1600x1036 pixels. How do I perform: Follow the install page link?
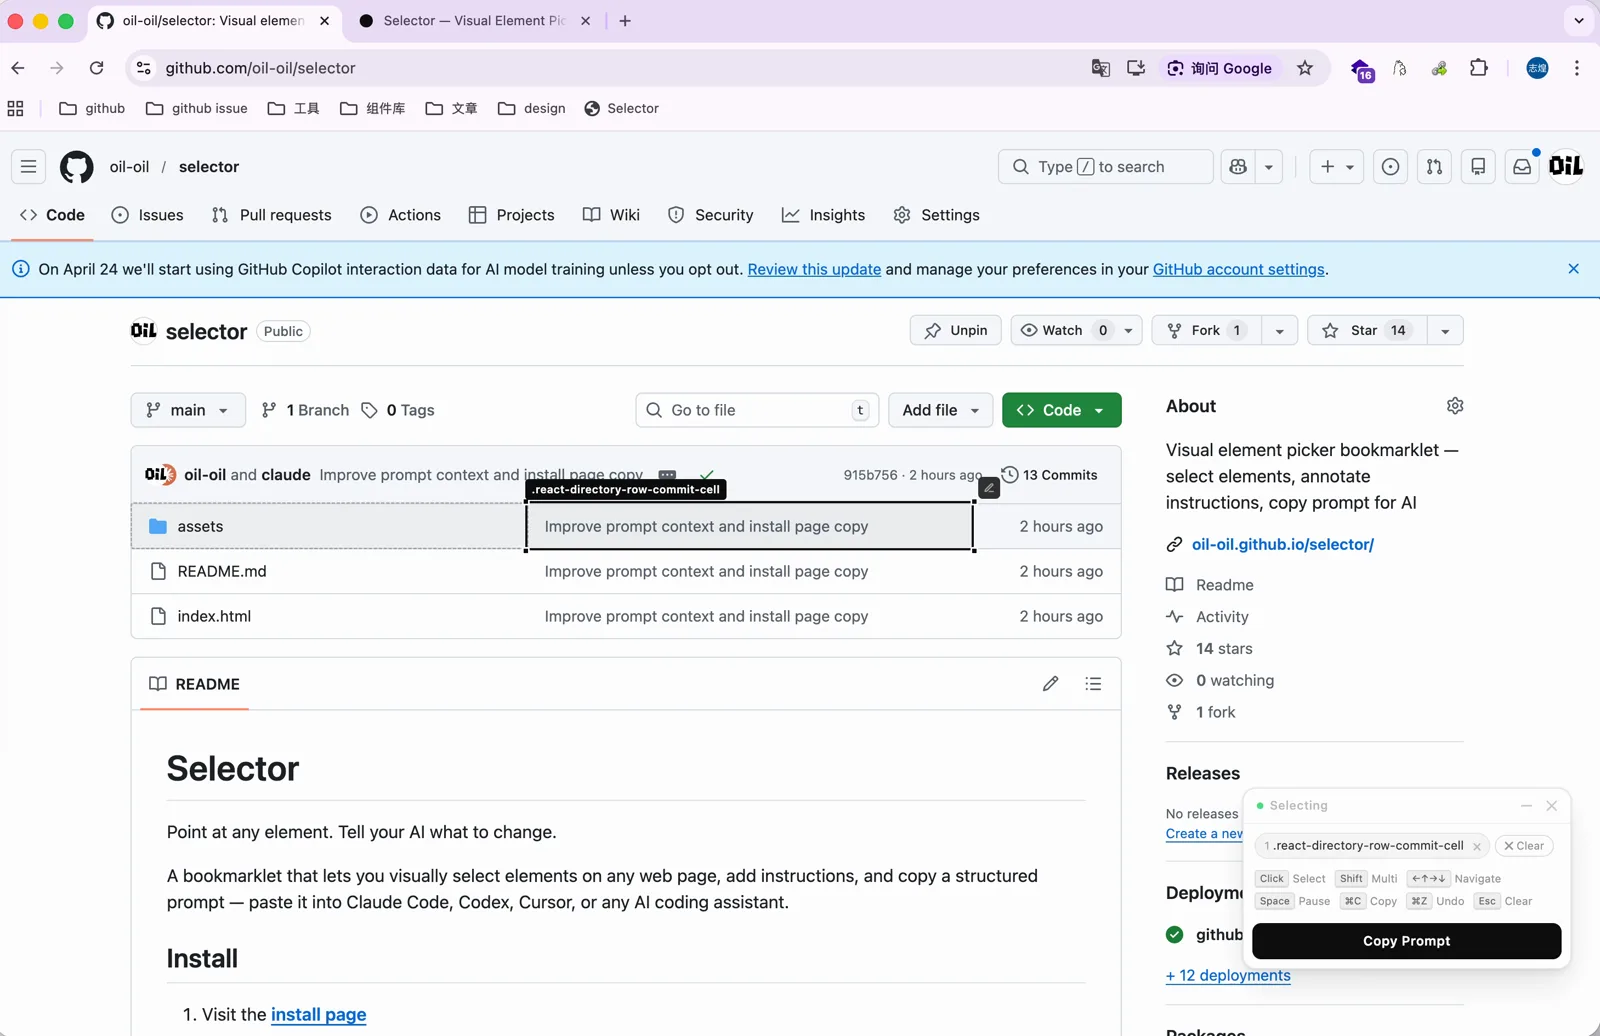click(x=318, y=1015)
